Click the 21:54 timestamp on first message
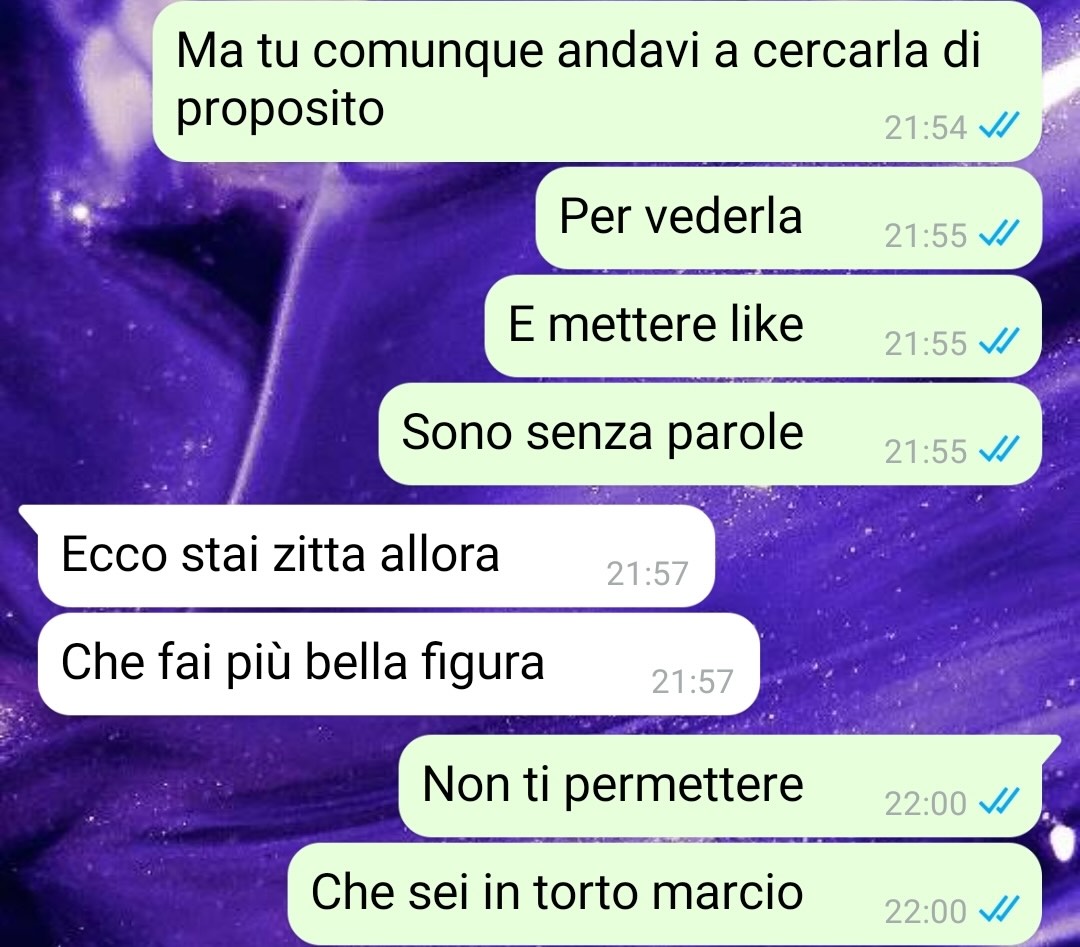This screenshot has height=947, width=1080. click(x=926, y=128)
